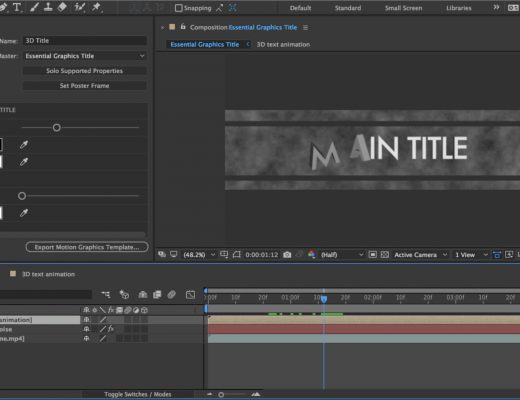Open the 1 View layout dropdown
Screen dimensions: 520x400
click(471, 255)
